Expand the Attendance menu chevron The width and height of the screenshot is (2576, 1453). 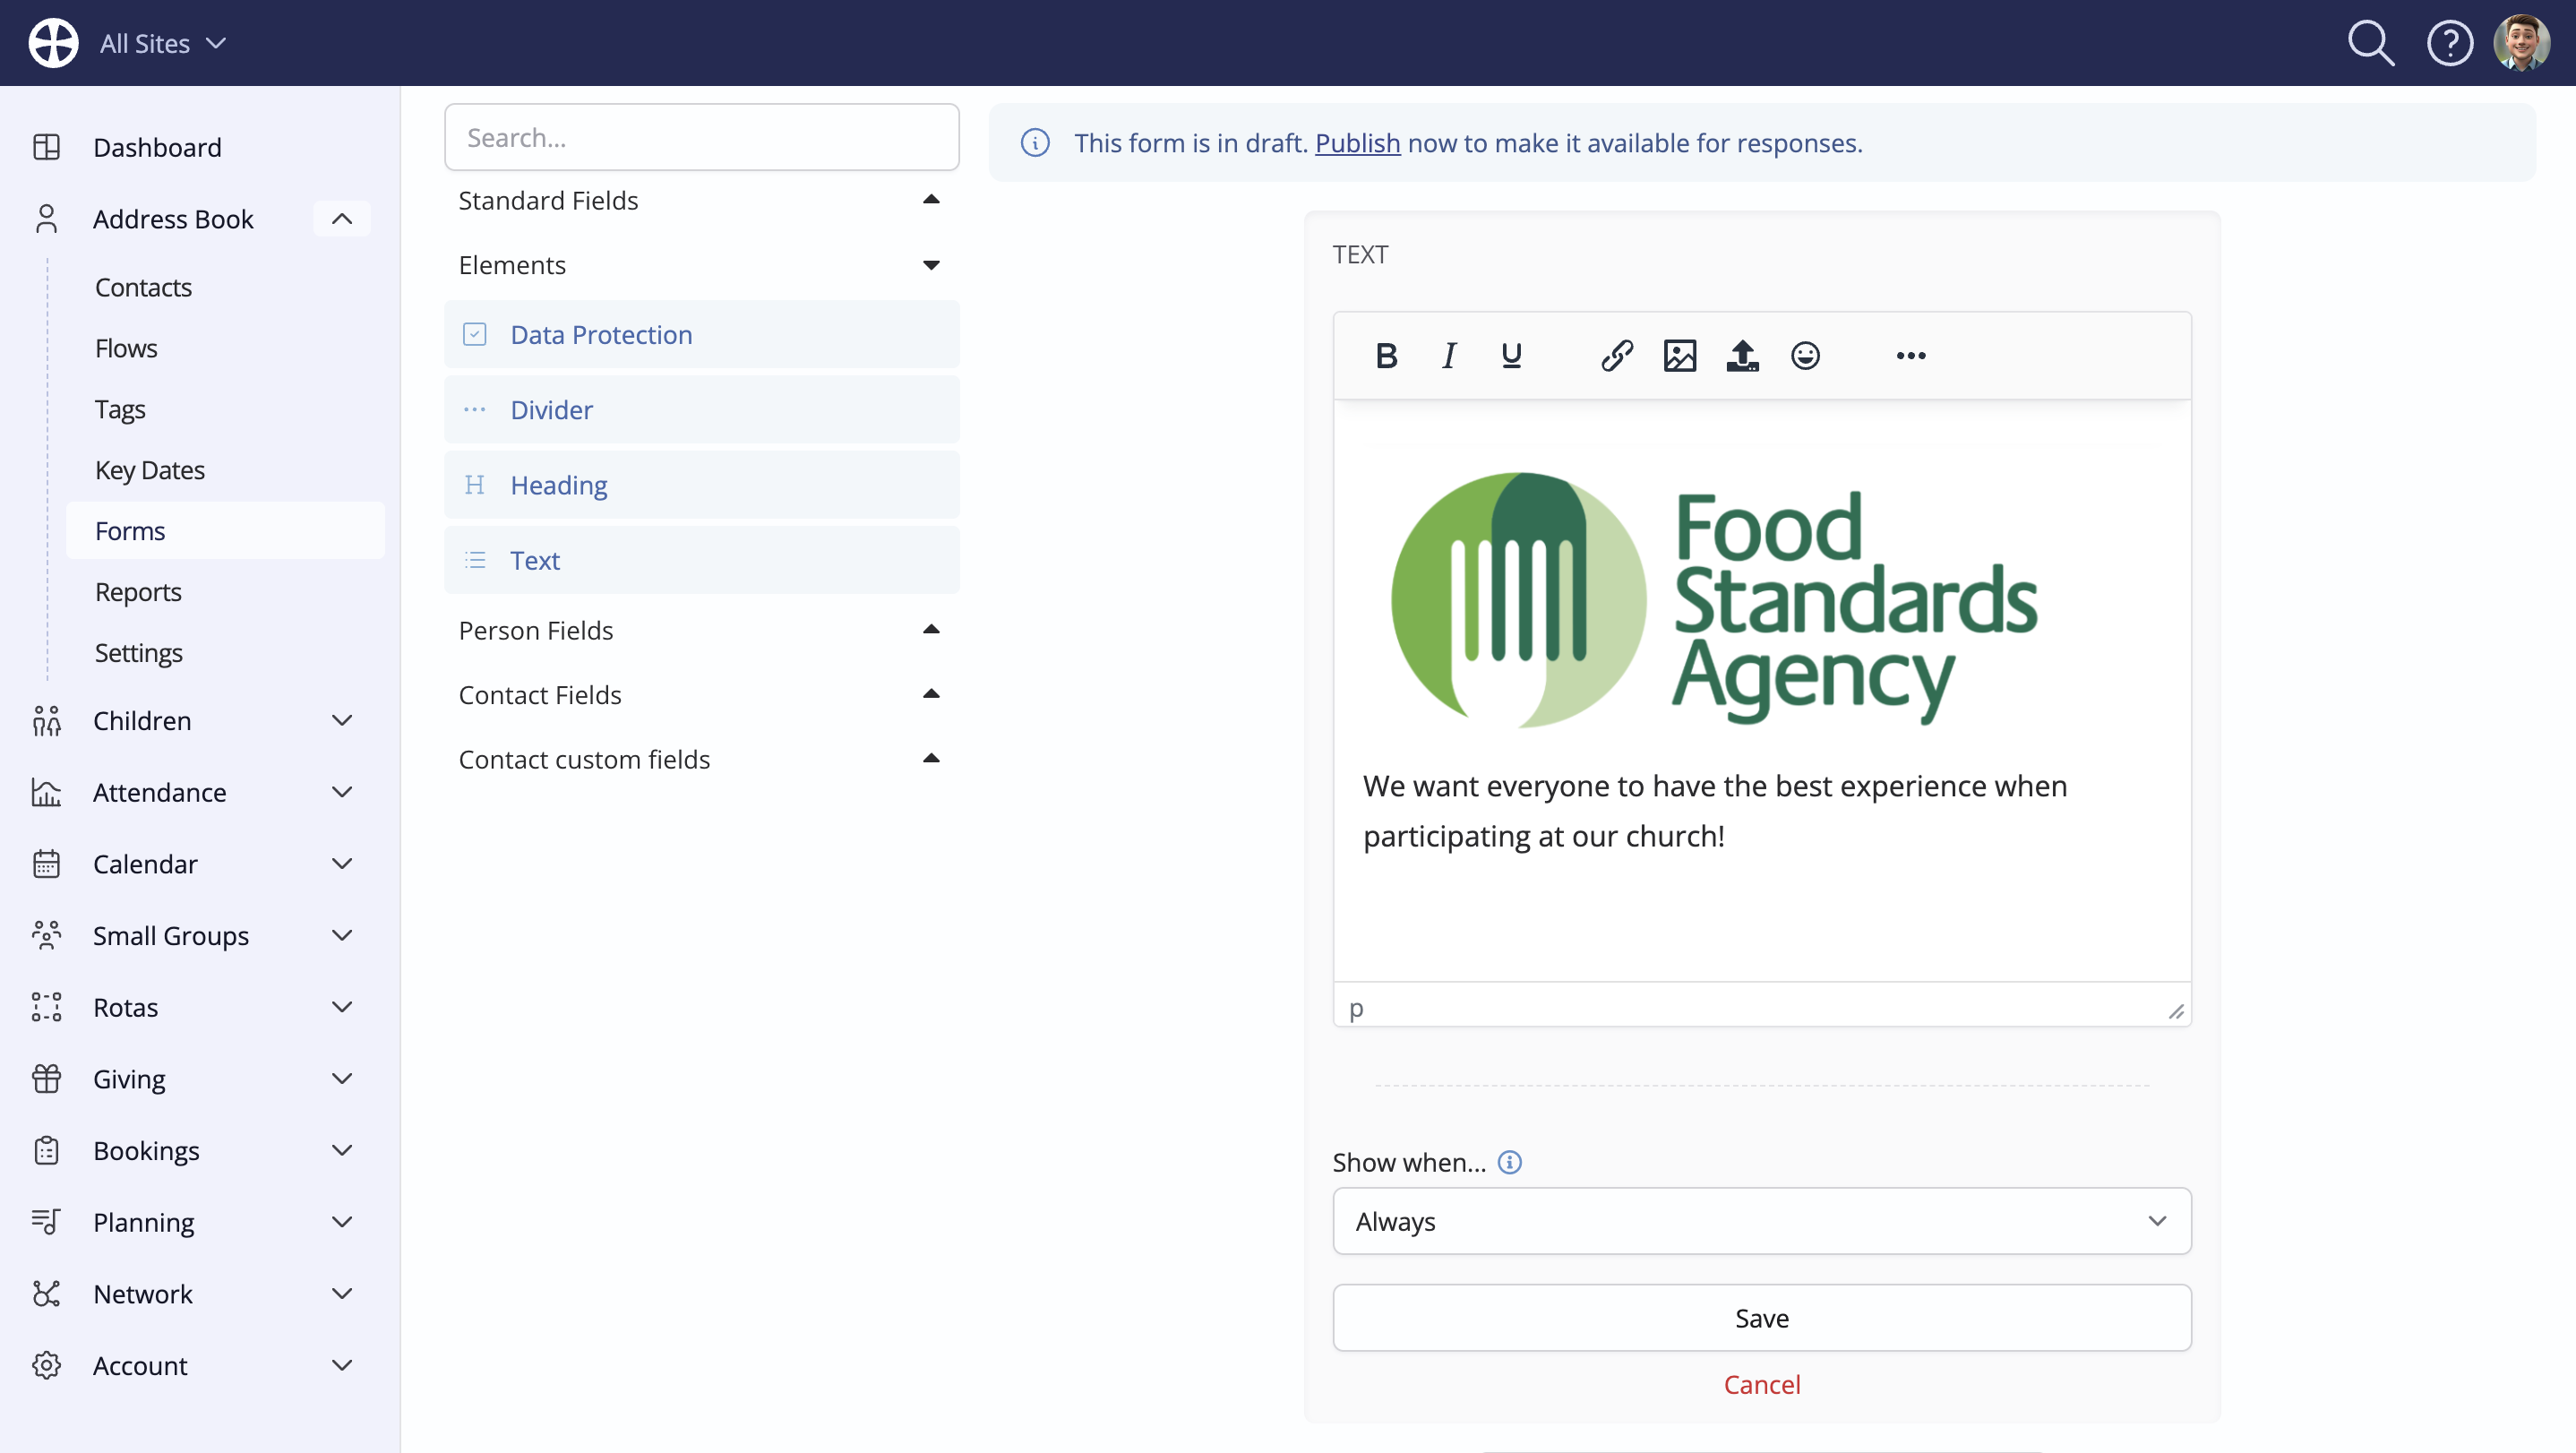(x=342, y=793)
